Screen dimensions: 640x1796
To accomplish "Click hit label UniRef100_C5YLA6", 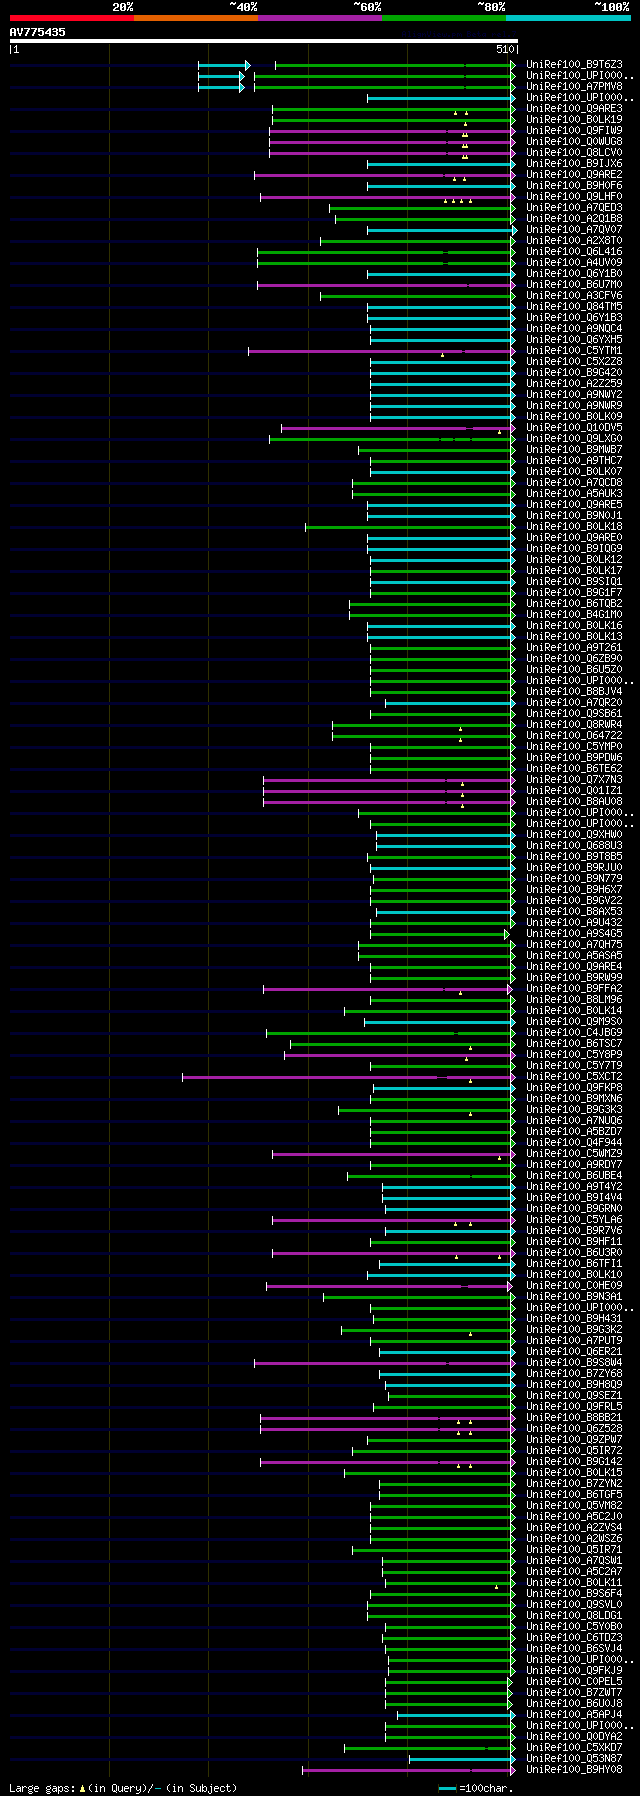I will point(574,1220).
